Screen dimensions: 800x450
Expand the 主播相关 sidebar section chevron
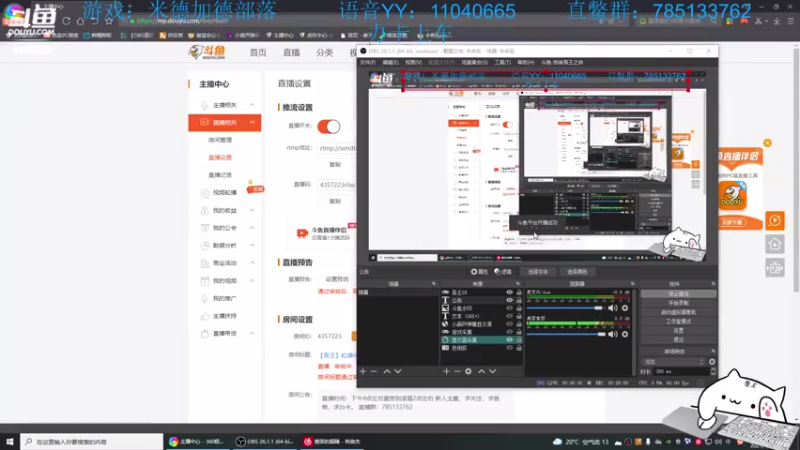(252, 105)
